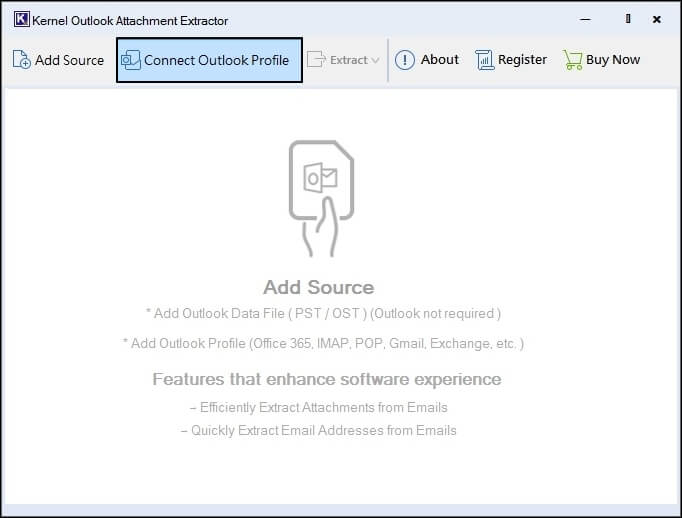
Task: Click the Add Source toolbar label
Action: [70, 60]
